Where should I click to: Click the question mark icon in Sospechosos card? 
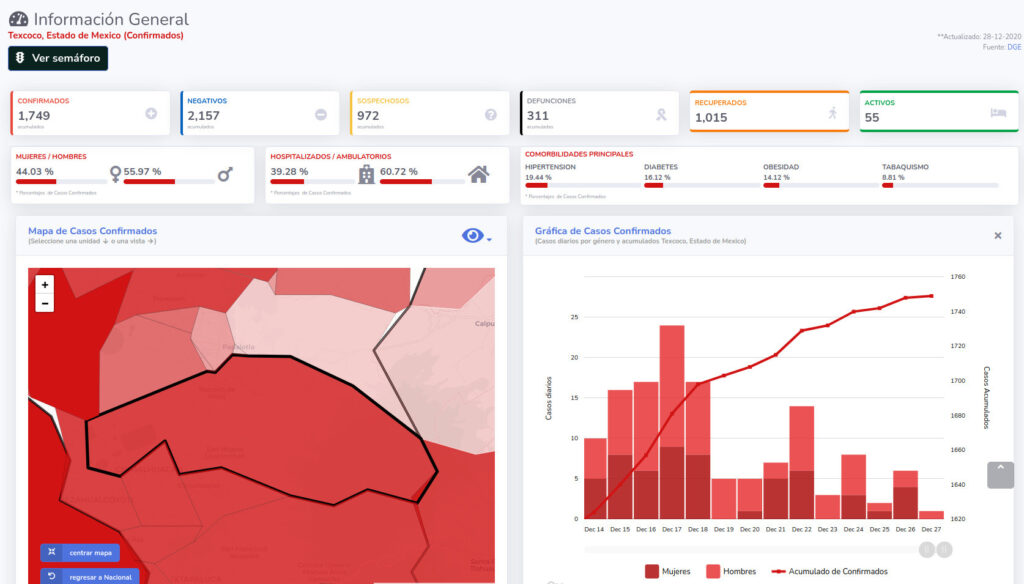[x=491, y=115]
